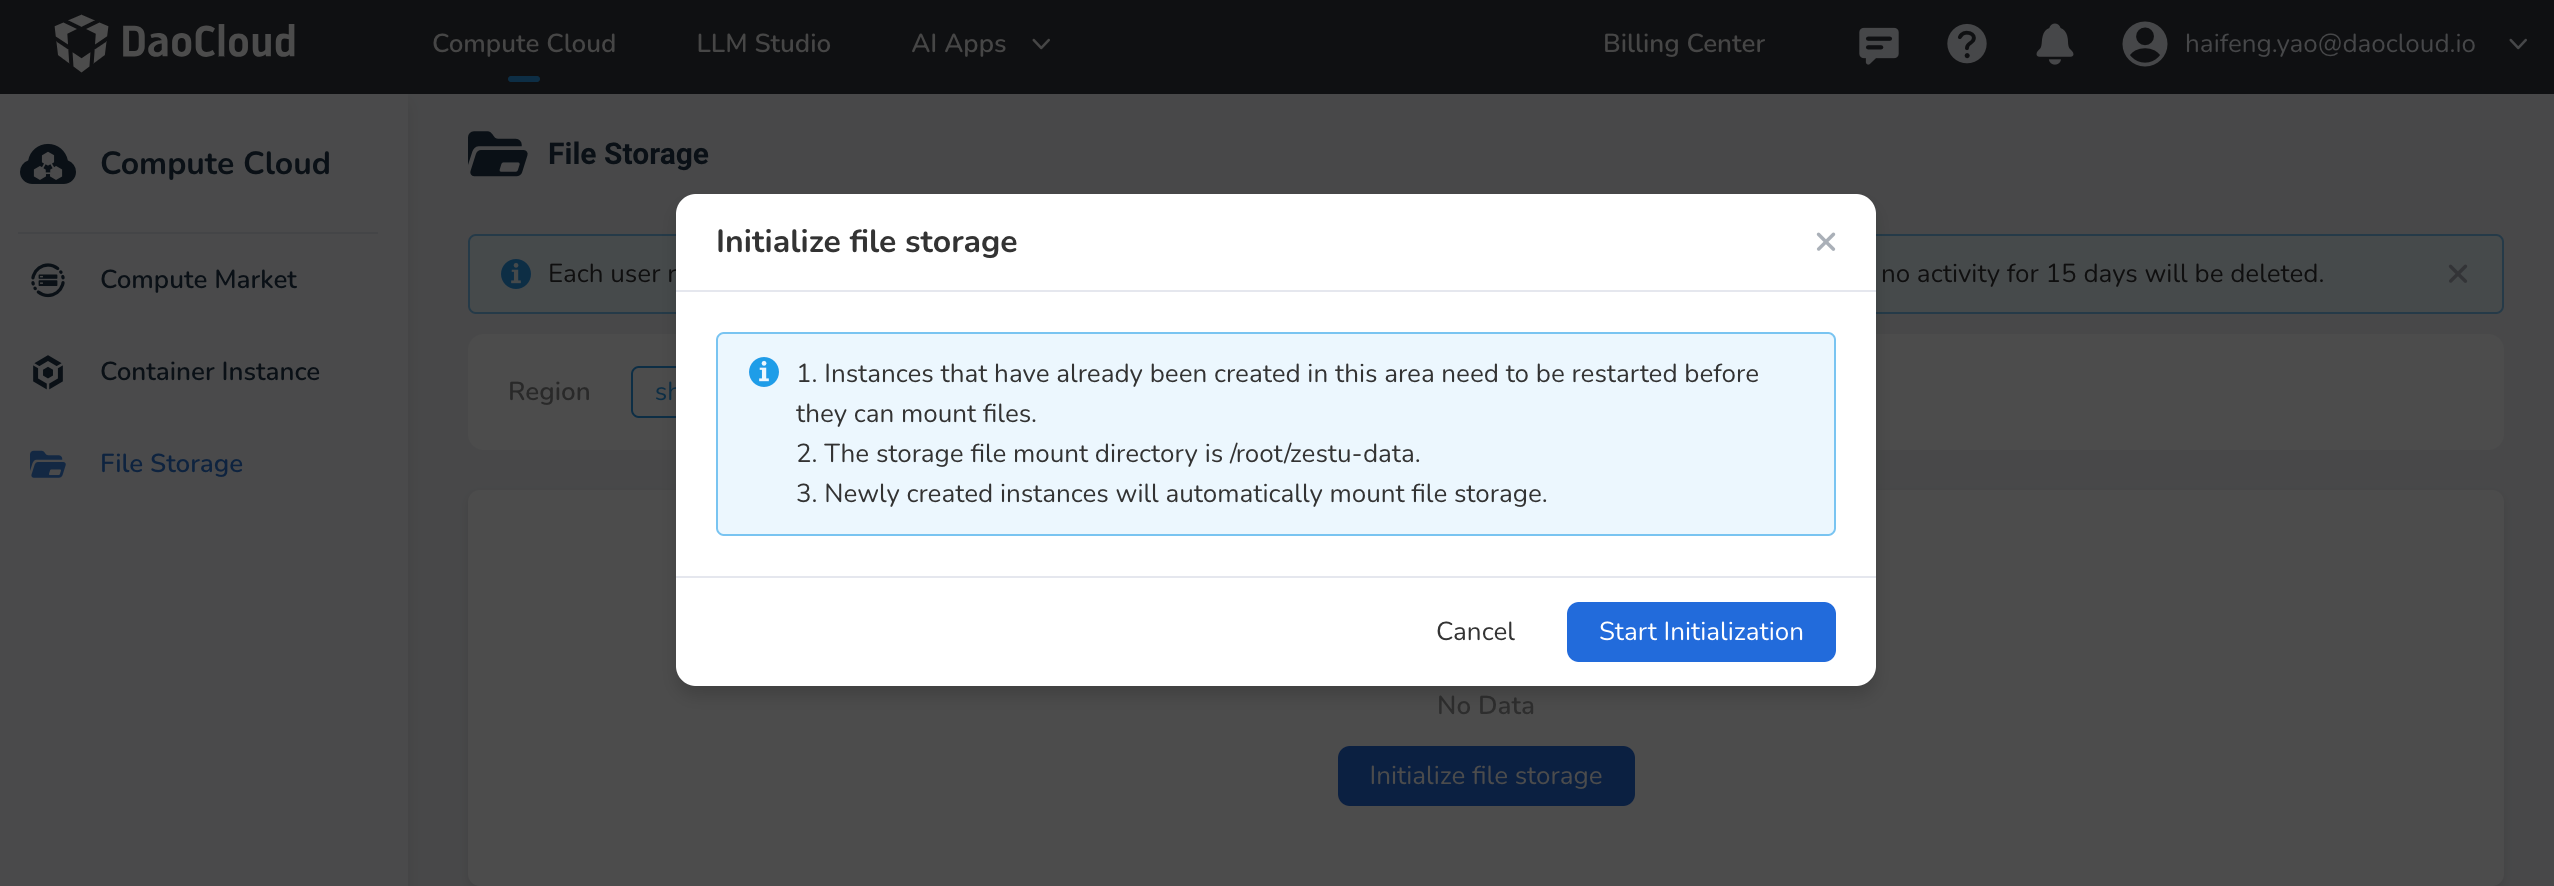Click Start Initialization

pos(1699,631)
